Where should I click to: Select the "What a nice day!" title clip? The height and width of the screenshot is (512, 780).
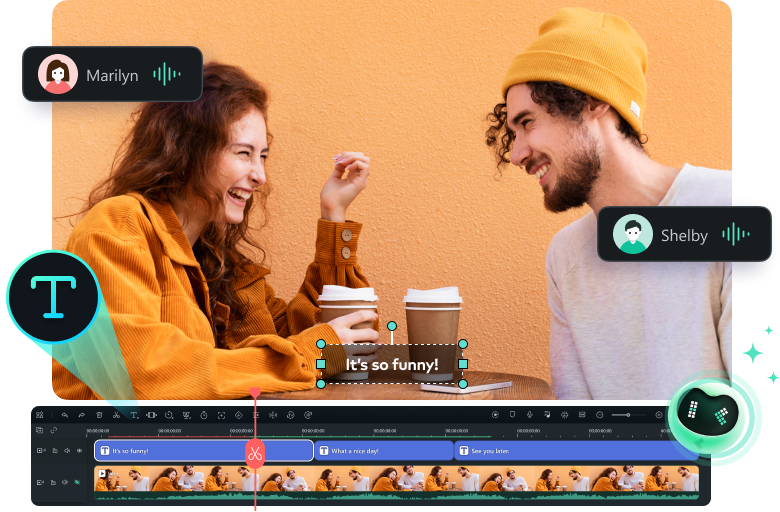pos(385,451)
